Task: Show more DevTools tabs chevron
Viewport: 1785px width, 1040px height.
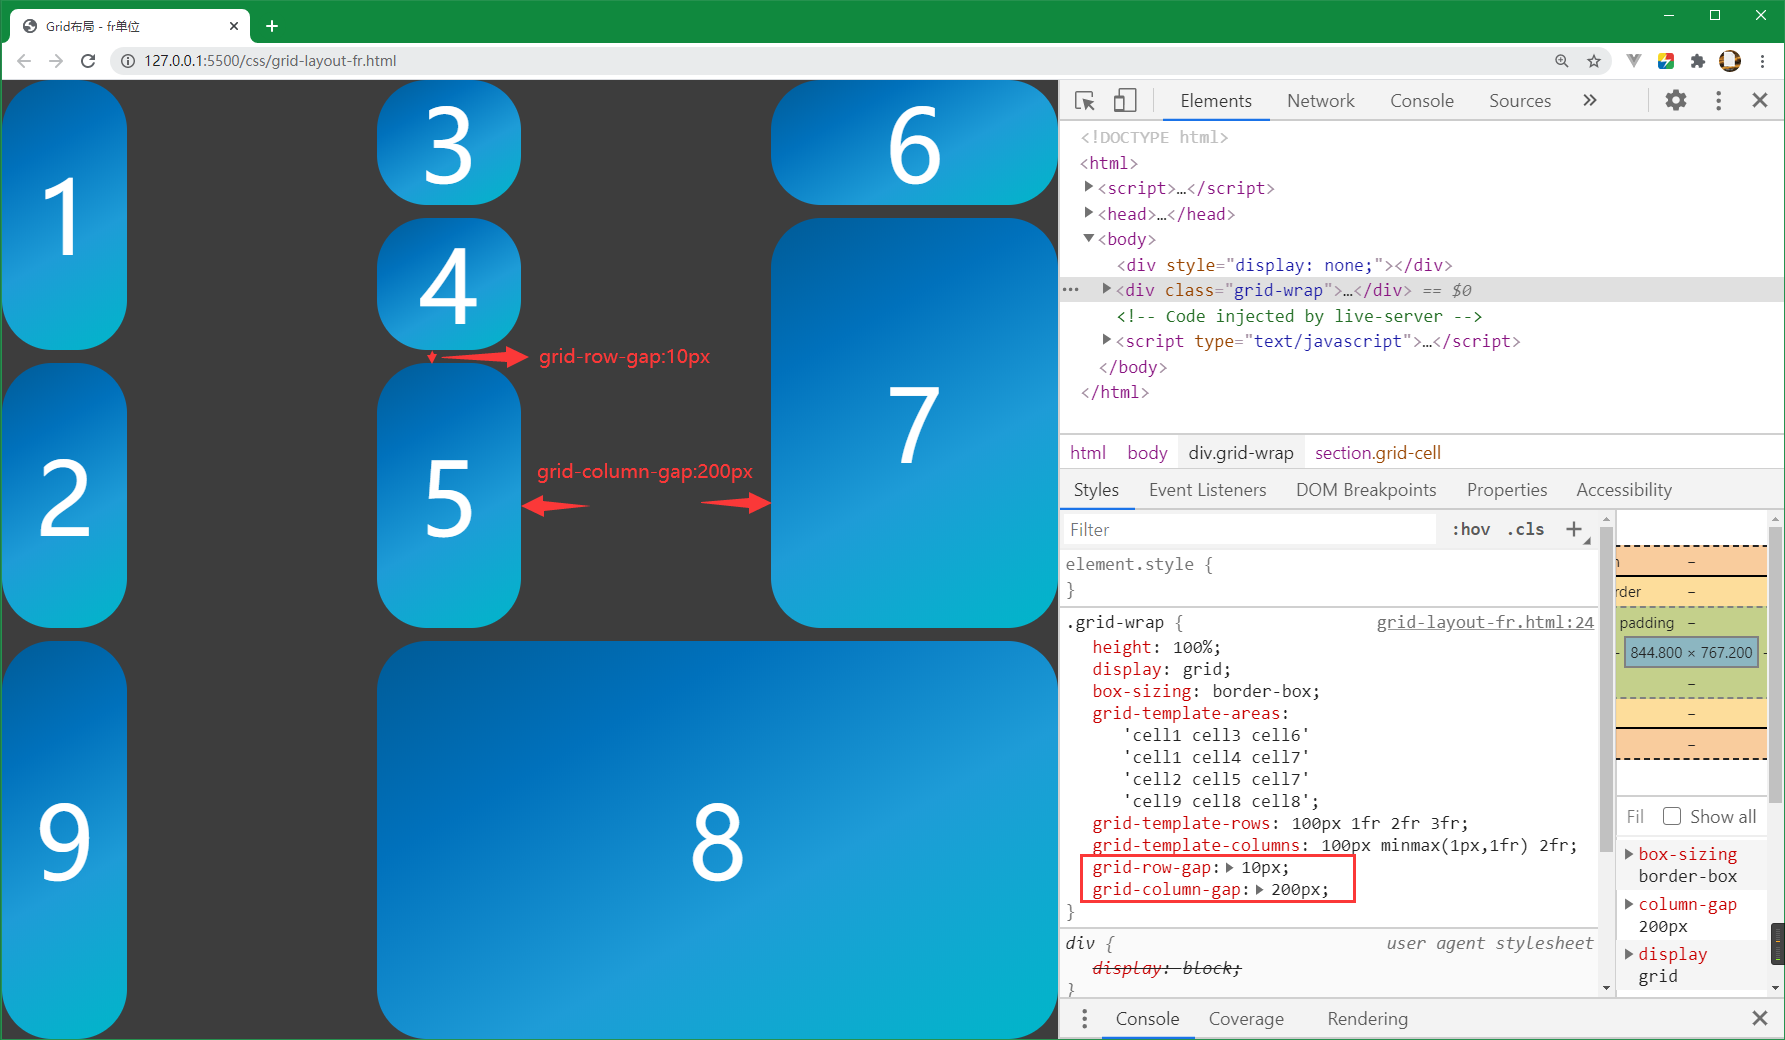Action: tap(1590, 100)
